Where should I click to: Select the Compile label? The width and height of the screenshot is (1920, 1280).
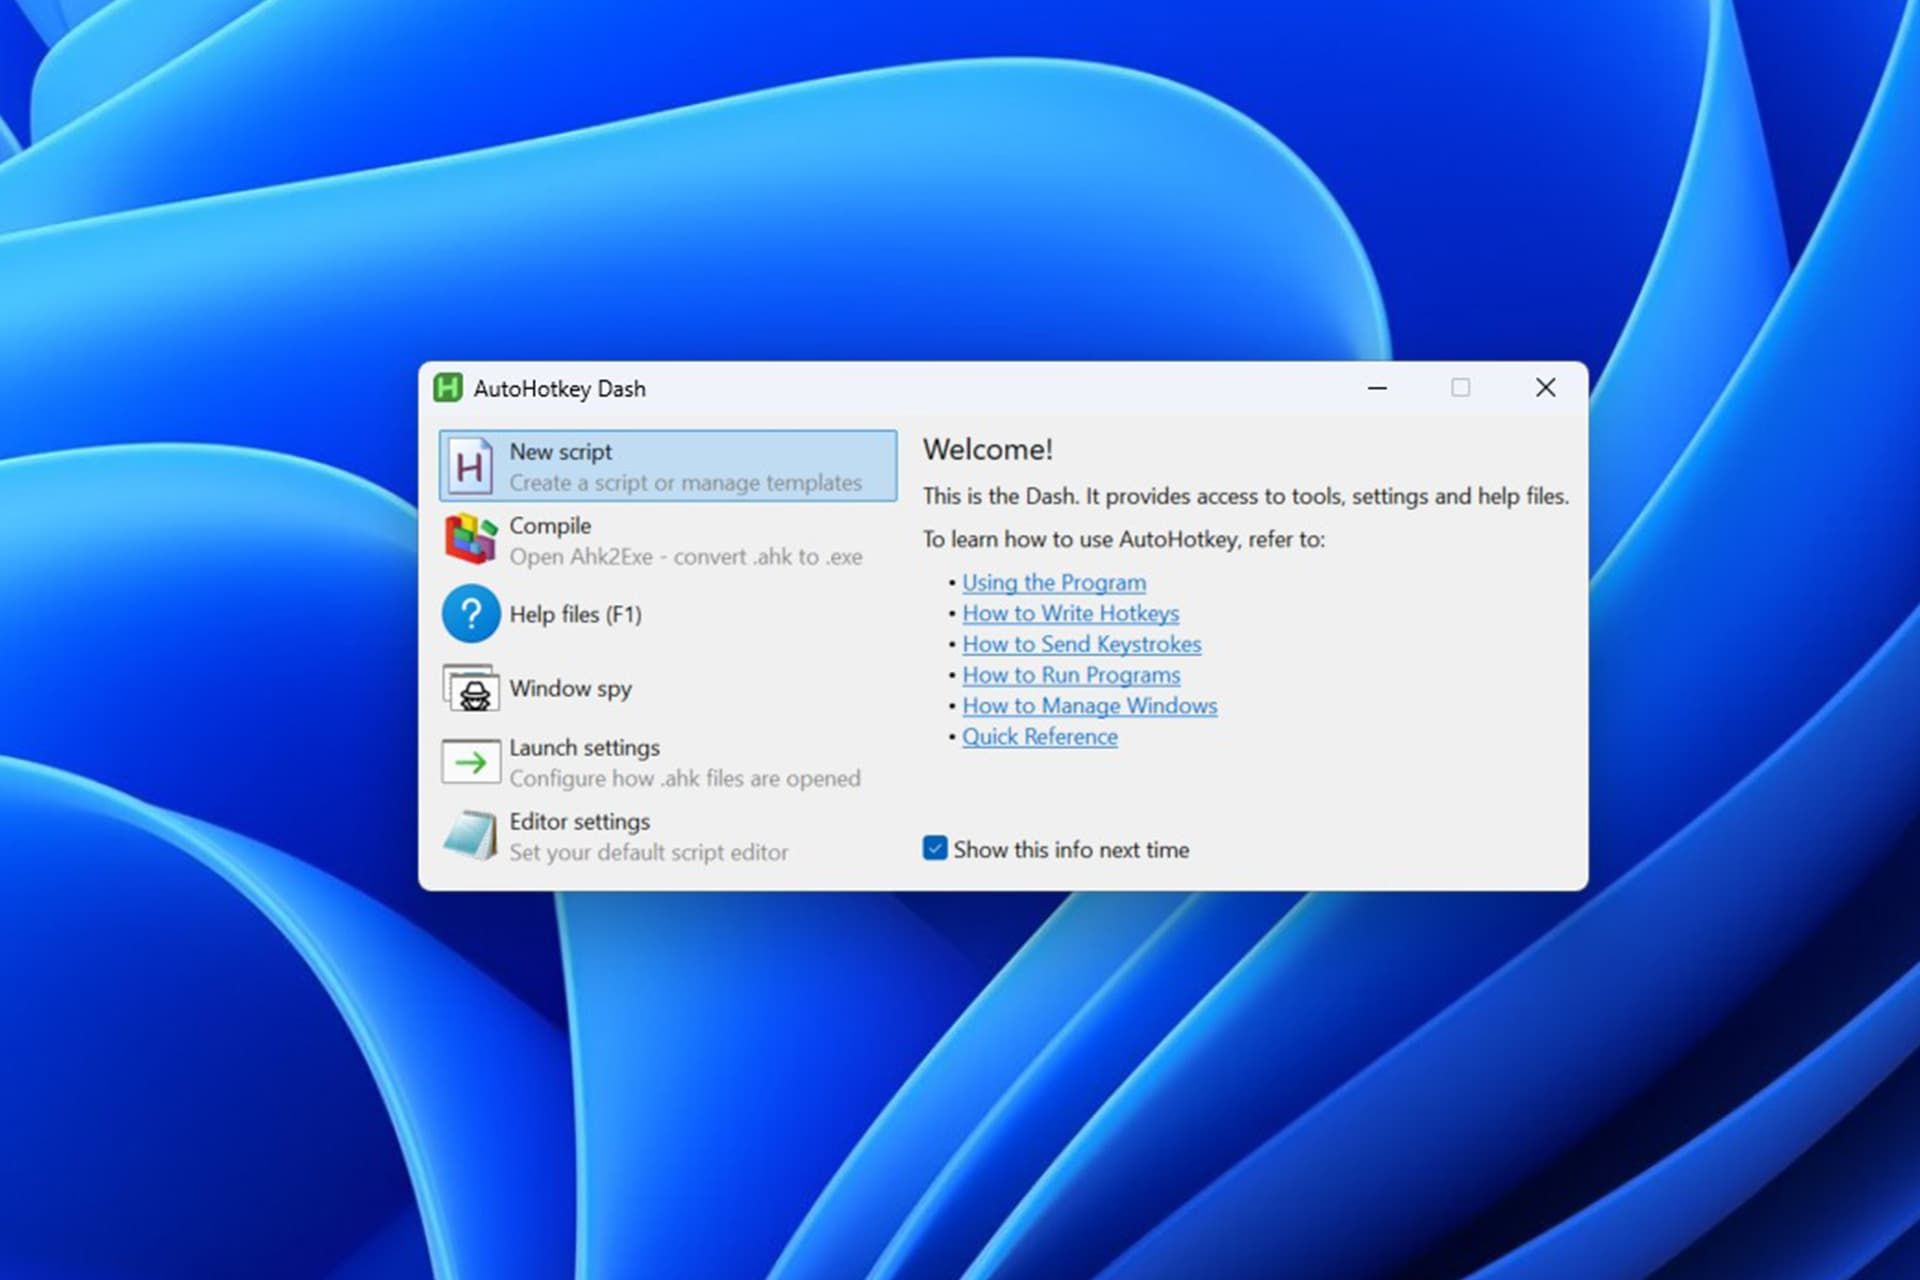click(550, 526)
